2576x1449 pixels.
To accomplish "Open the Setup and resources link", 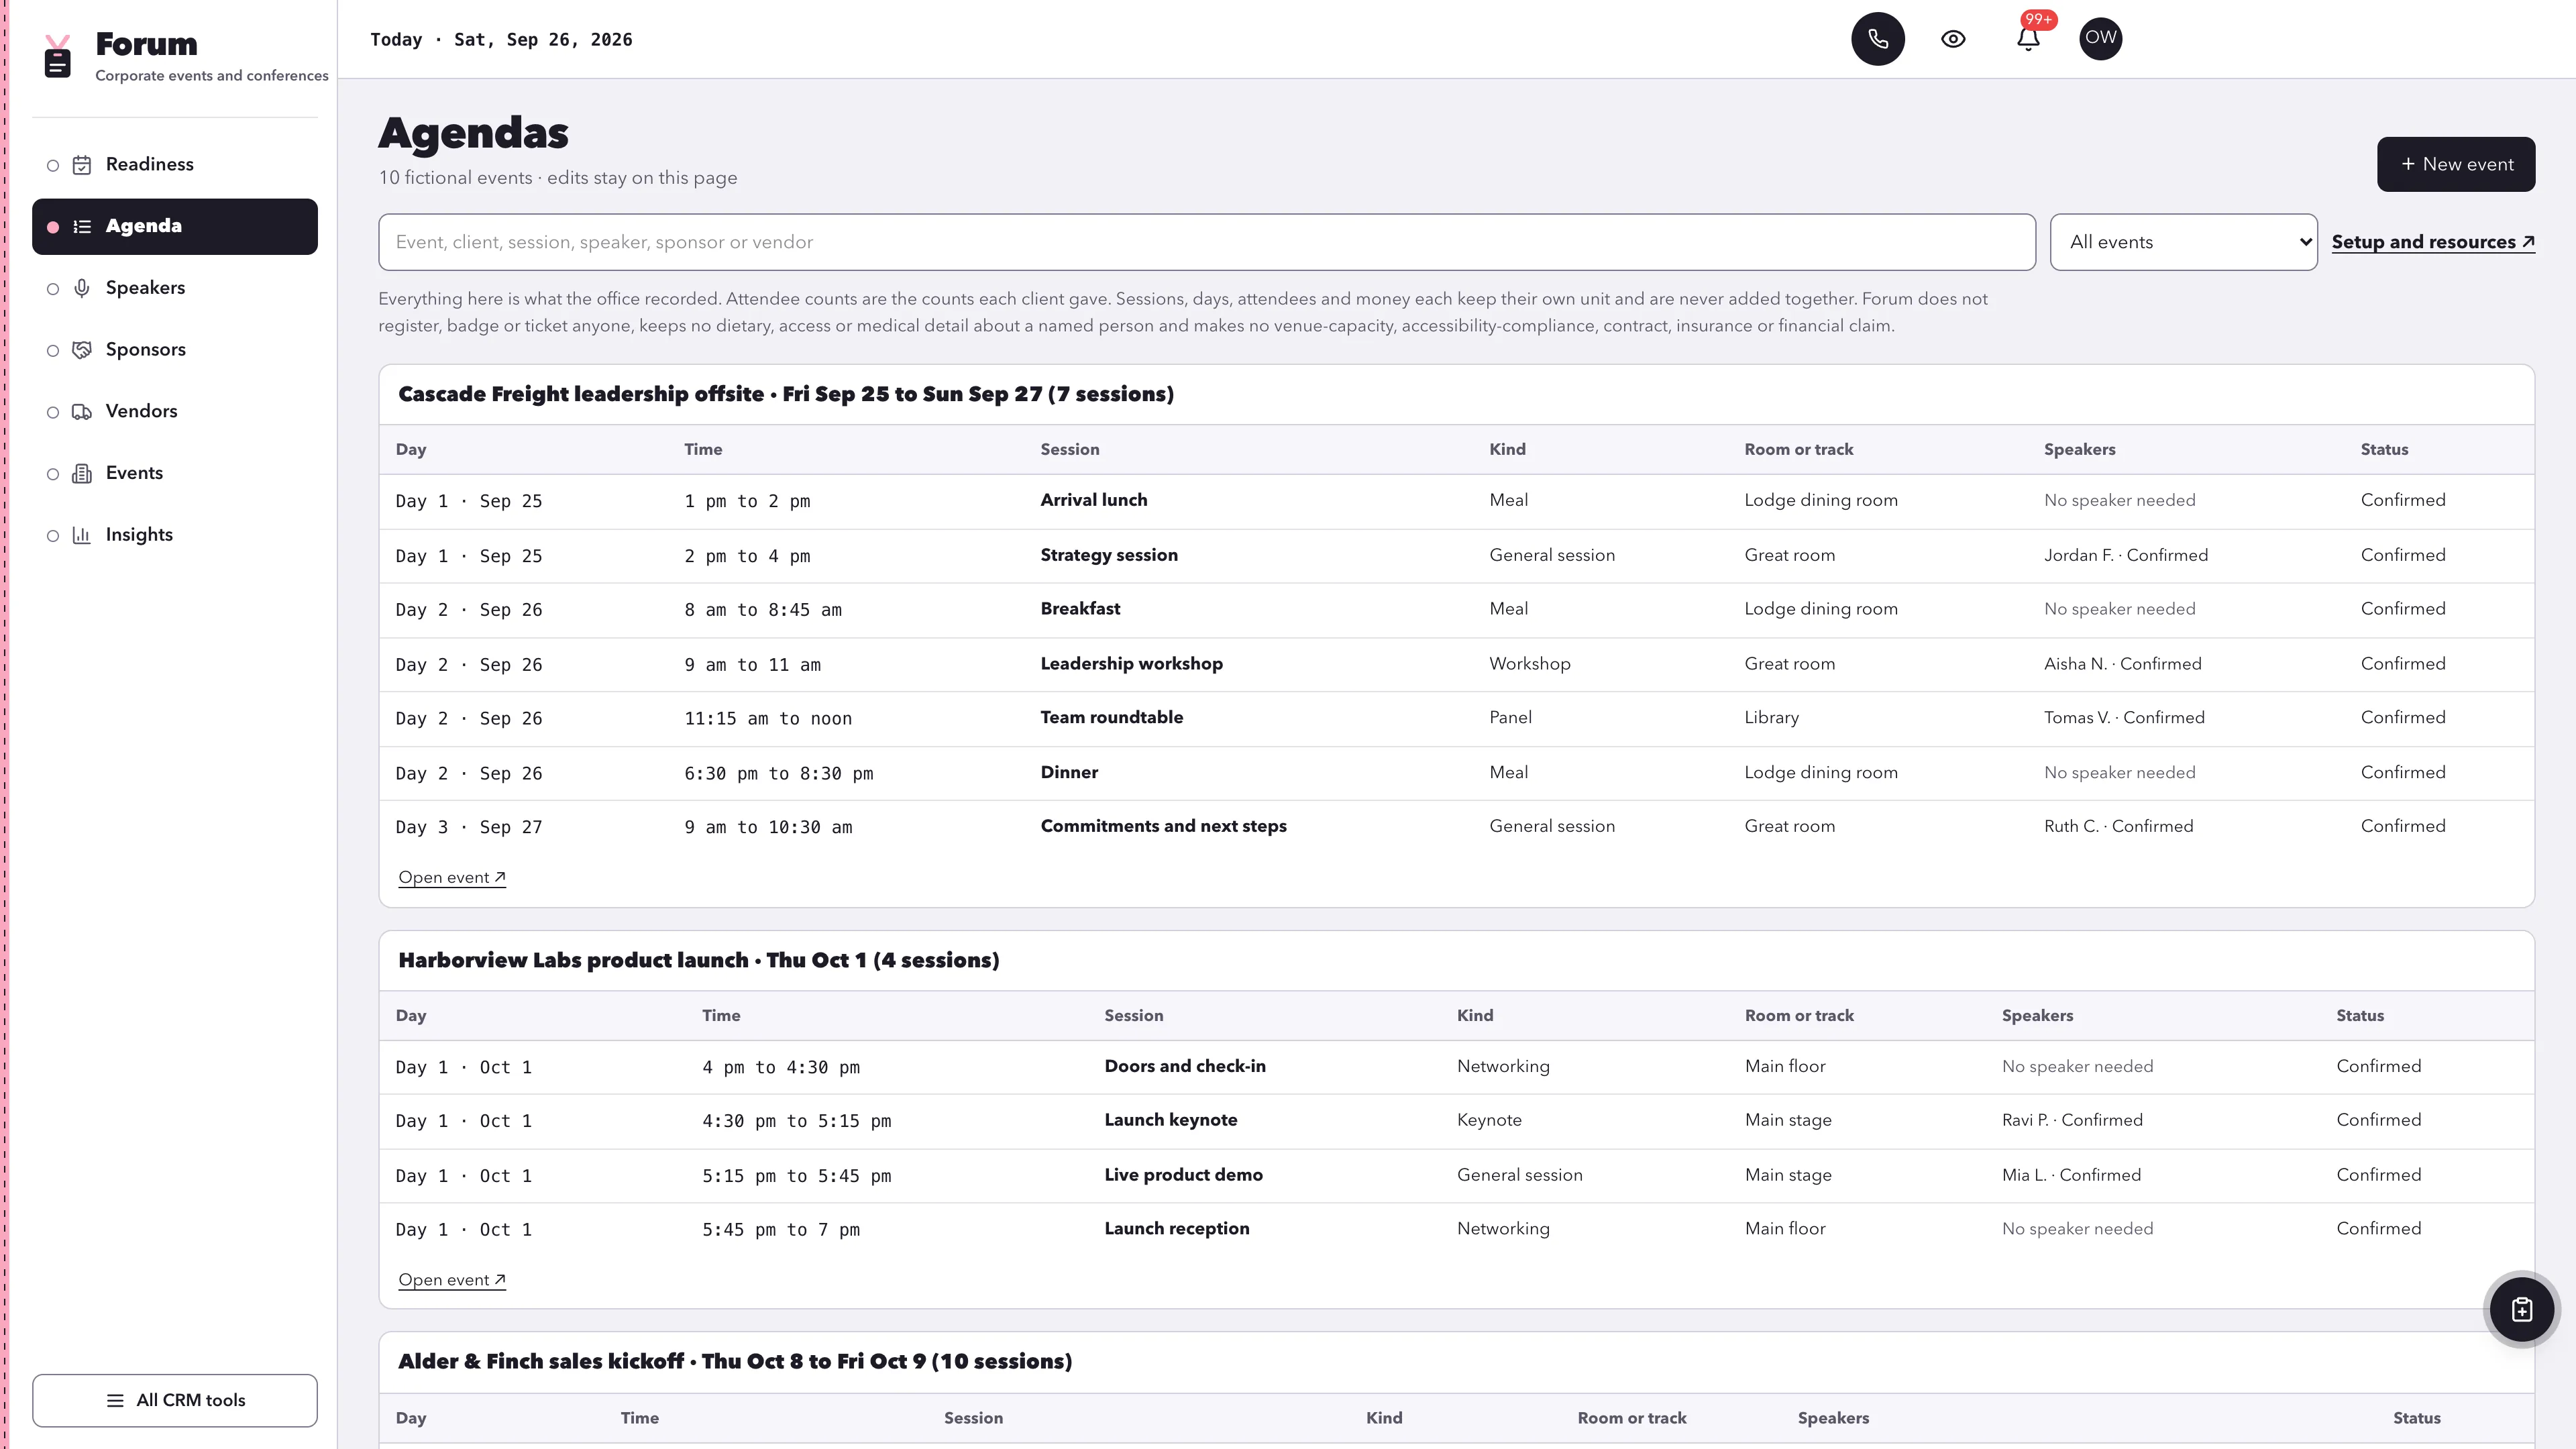I will (x=2433, y=242).
